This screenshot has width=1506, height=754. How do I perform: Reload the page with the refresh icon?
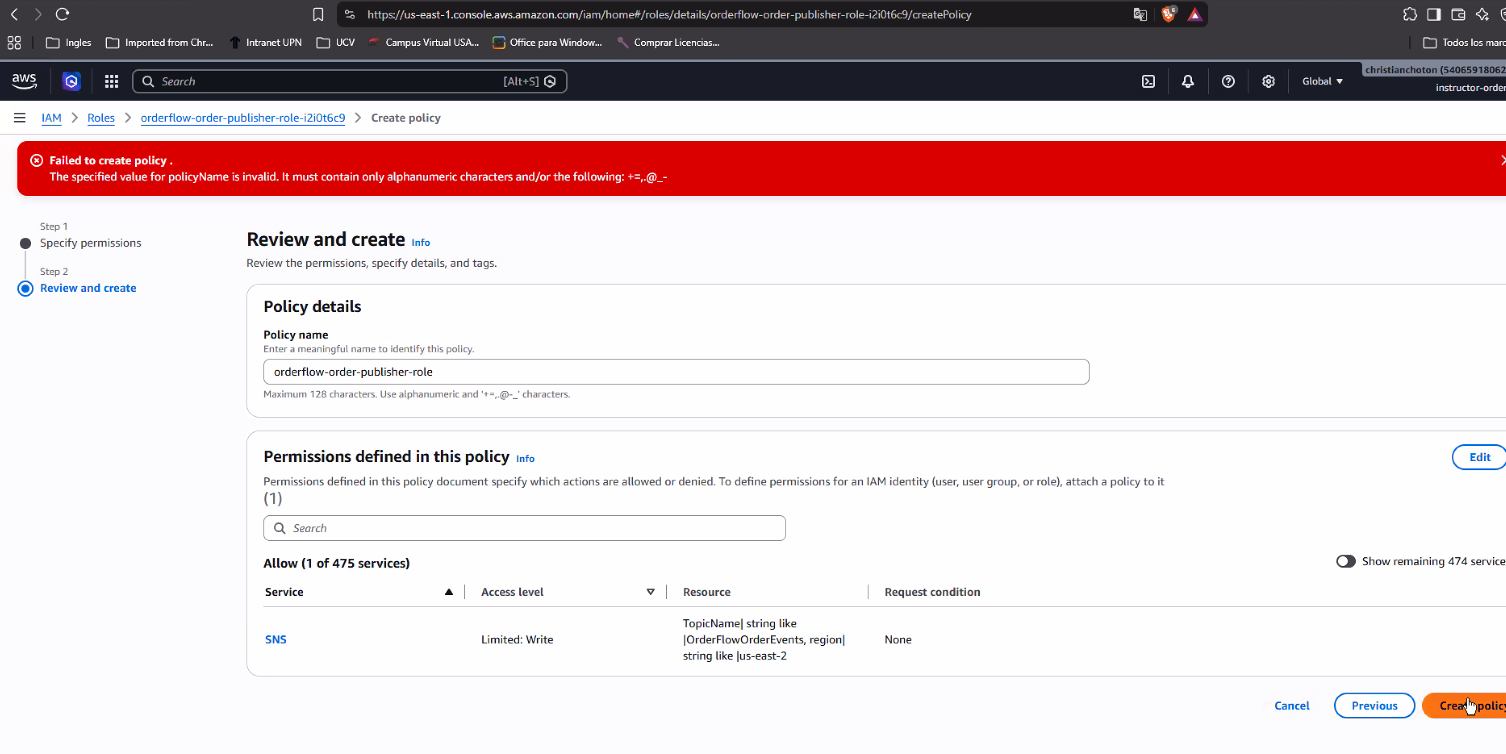pyautogui.click(x=62, y=15)
